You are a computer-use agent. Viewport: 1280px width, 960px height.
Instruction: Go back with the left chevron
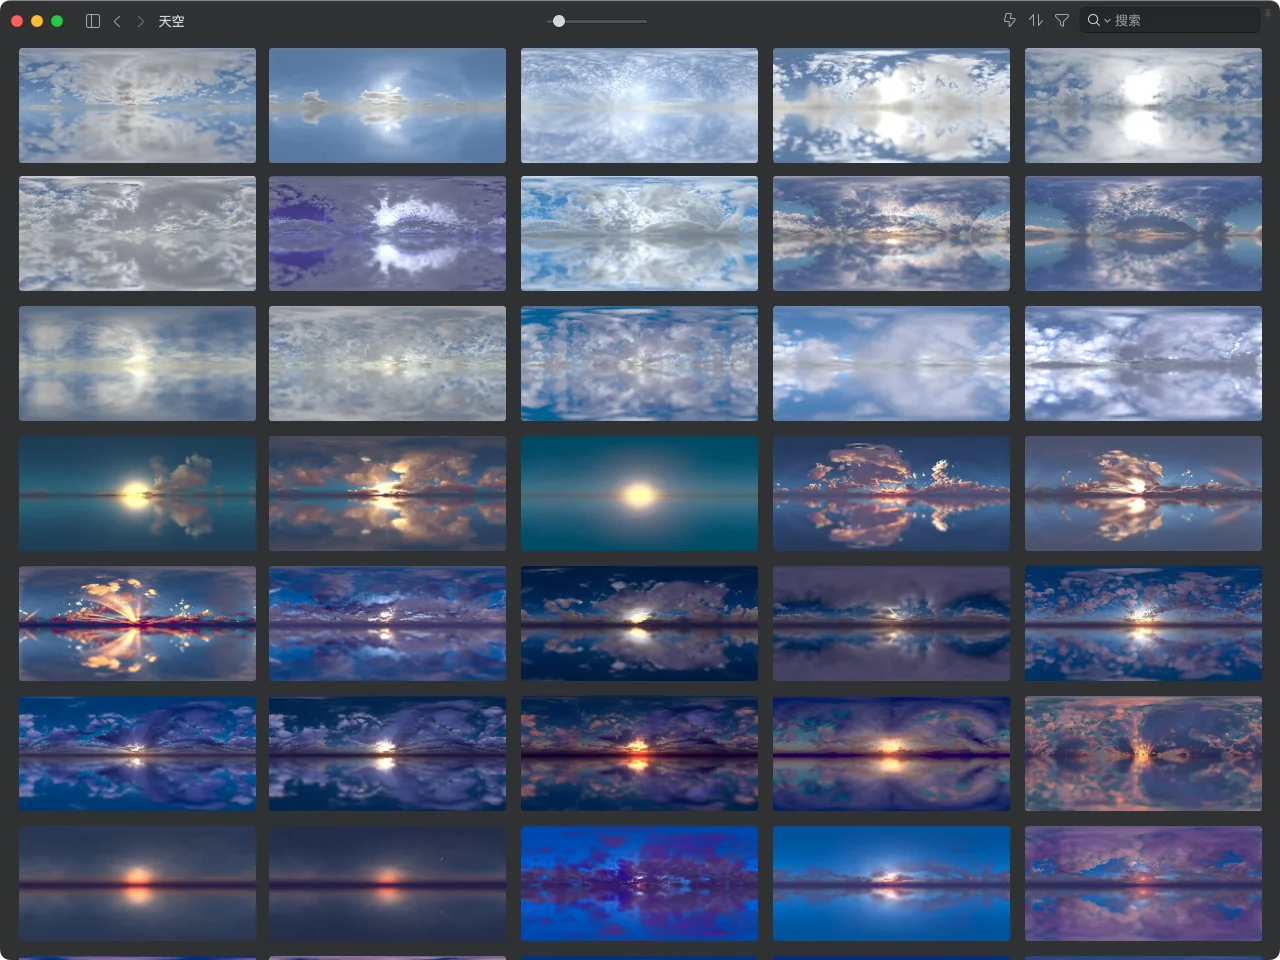(x=117, y=21)
